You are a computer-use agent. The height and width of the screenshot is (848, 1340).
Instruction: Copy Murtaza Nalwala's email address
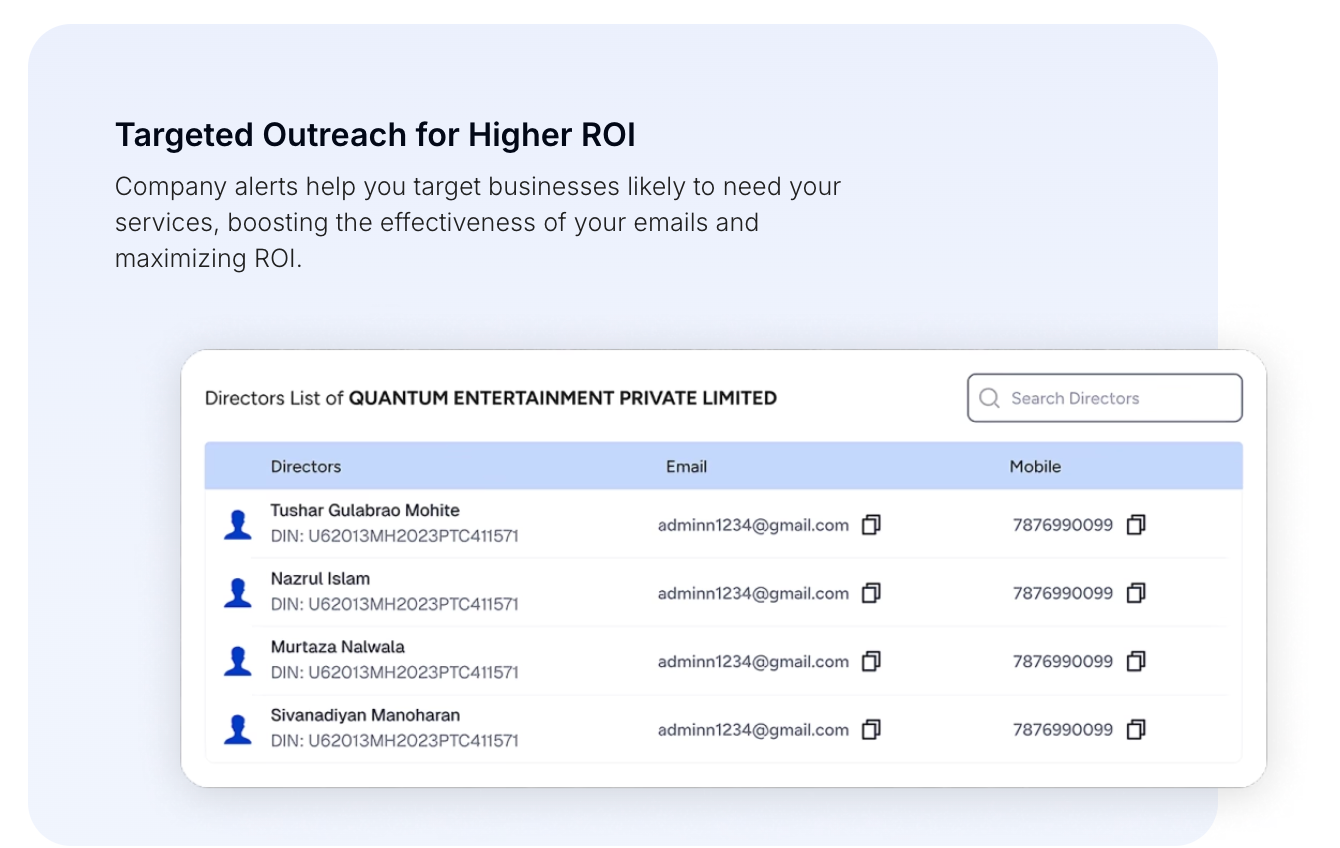(871, 661)
